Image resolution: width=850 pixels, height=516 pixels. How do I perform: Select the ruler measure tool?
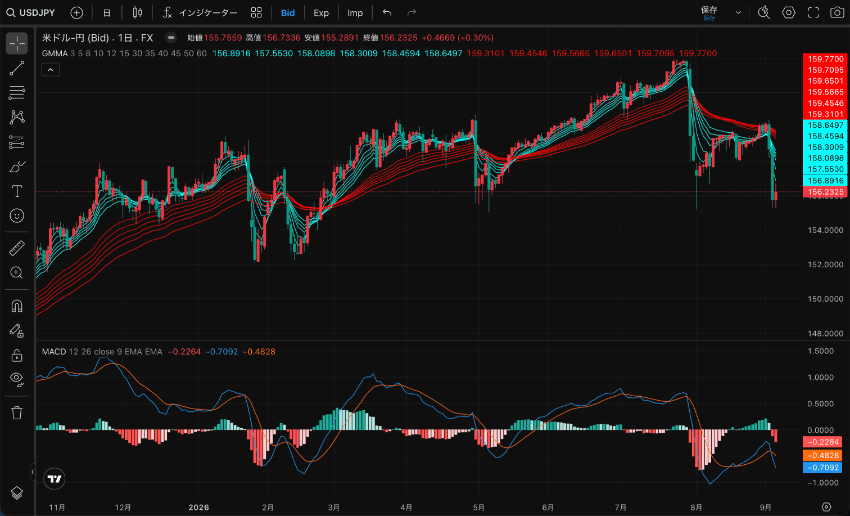tap(17, 248)
